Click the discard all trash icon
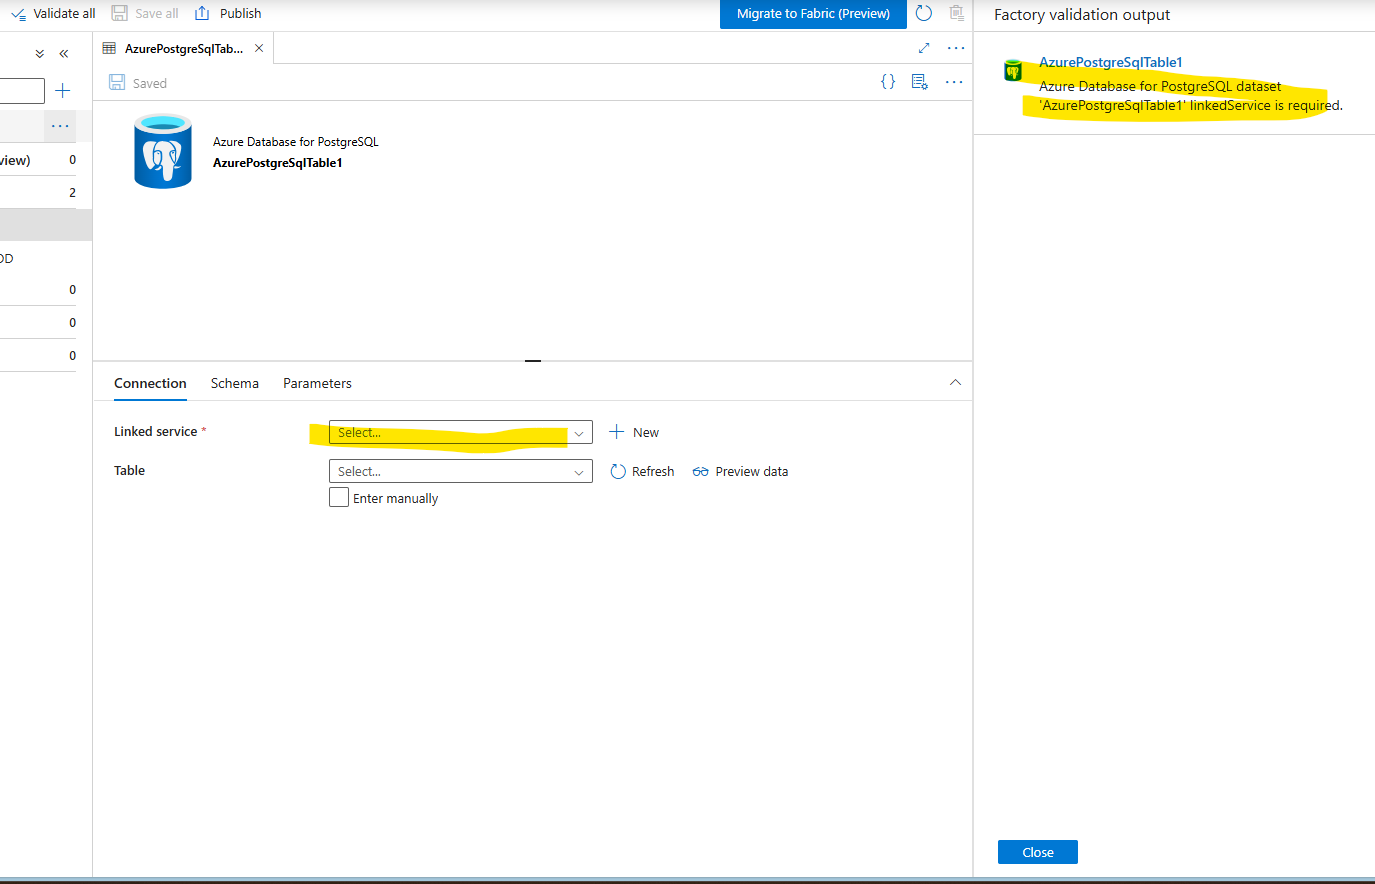1375x884 pixels. tap(957, 13)
